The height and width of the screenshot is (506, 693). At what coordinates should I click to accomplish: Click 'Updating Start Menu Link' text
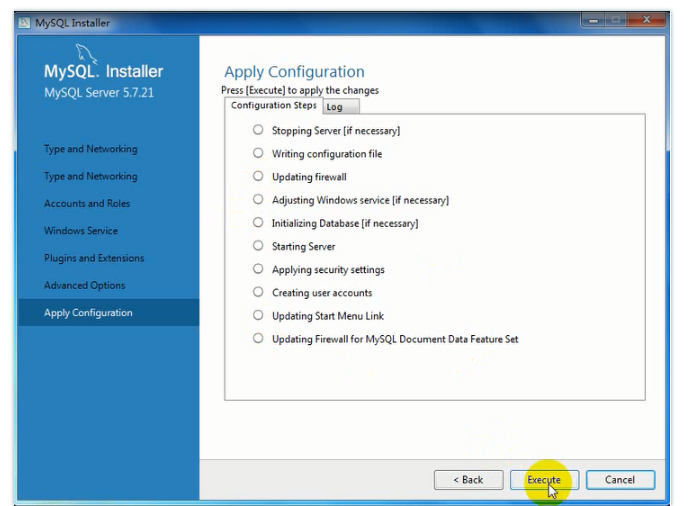coord(327,316)
